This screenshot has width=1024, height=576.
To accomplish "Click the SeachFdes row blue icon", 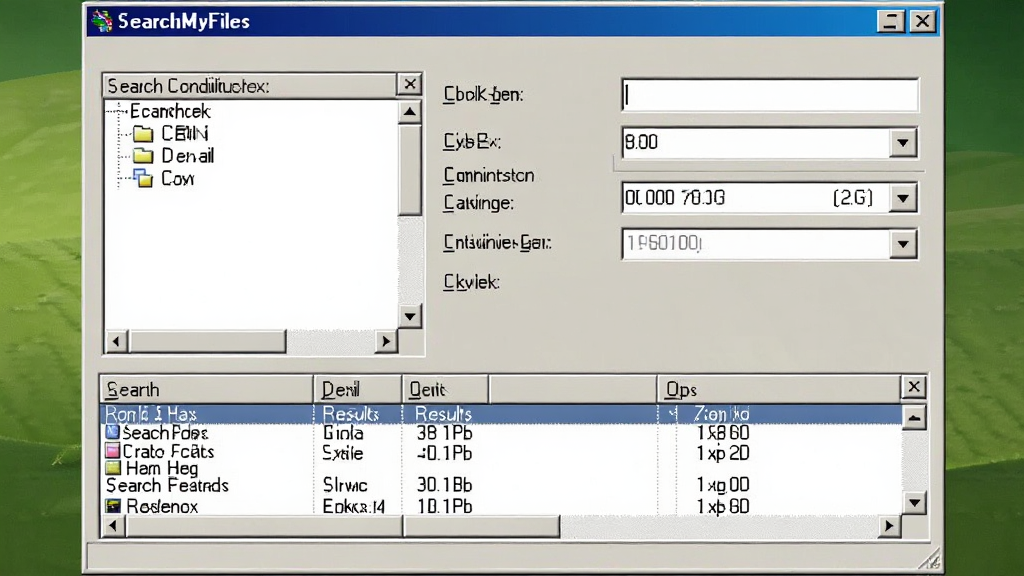I will pos(112,432).
